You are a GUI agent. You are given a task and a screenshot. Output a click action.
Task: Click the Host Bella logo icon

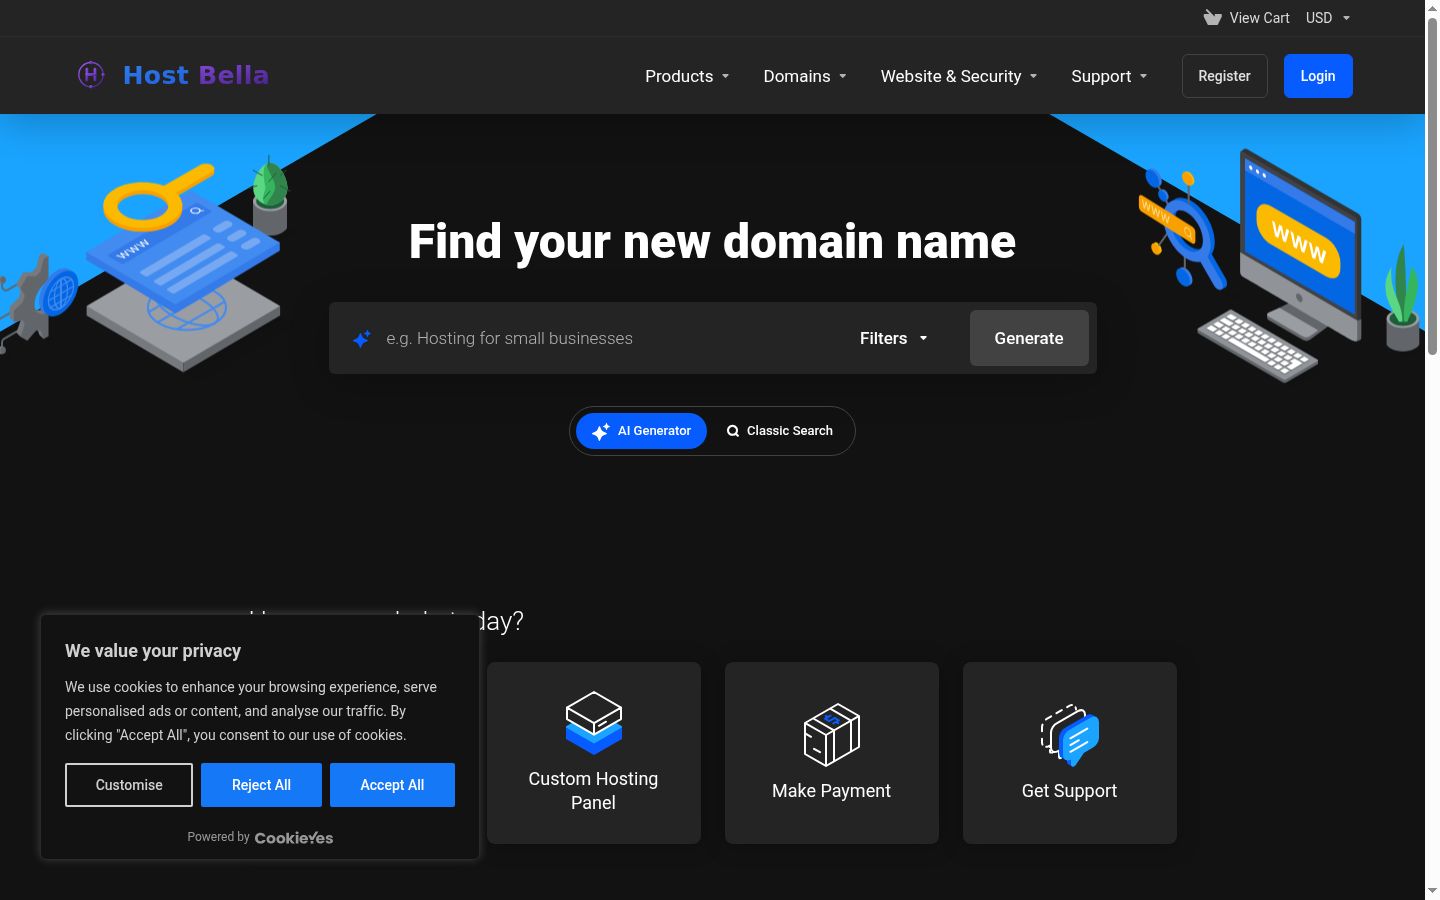tap(91, 75)
